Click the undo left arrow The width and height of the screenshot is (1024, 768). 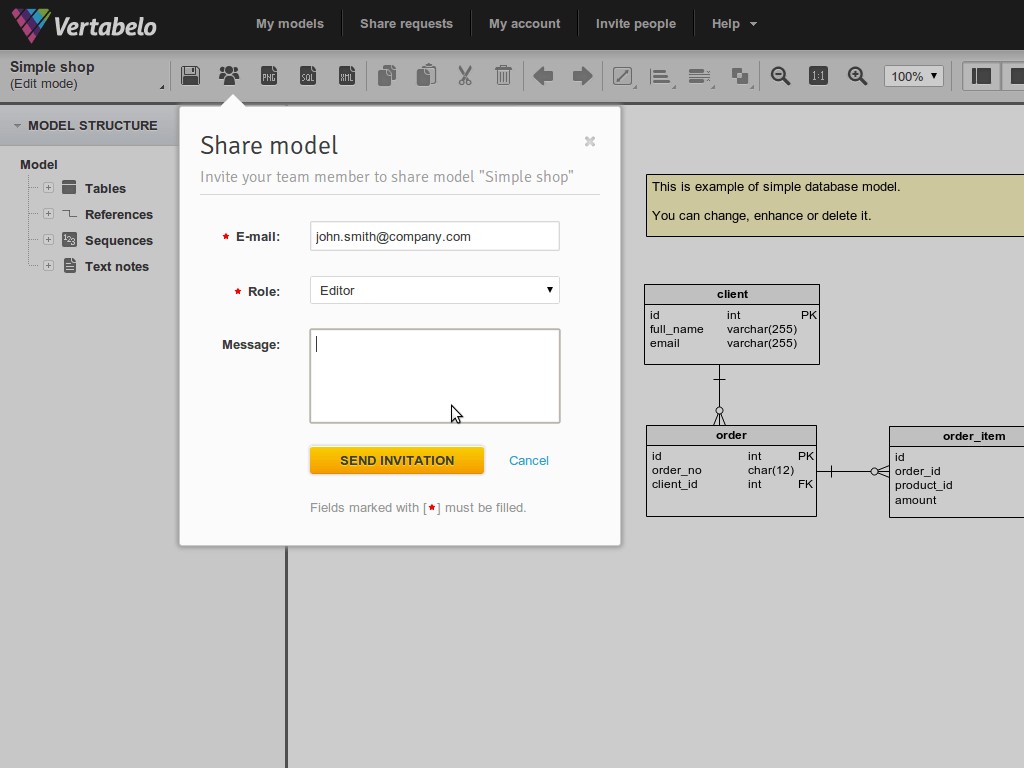pyautogui.click(x=543, y=76)
